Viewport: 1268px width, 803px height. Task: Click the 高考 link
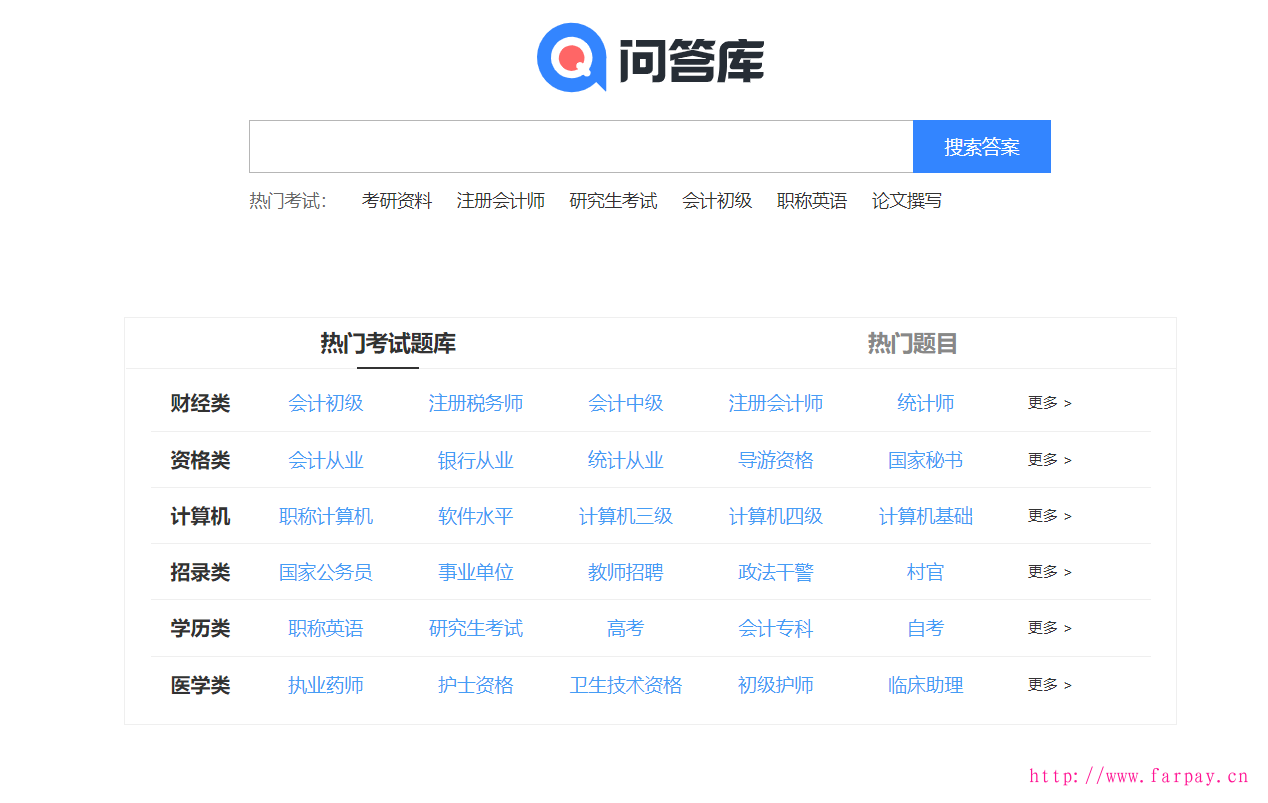pyautogui.click(x=626, y=628)
